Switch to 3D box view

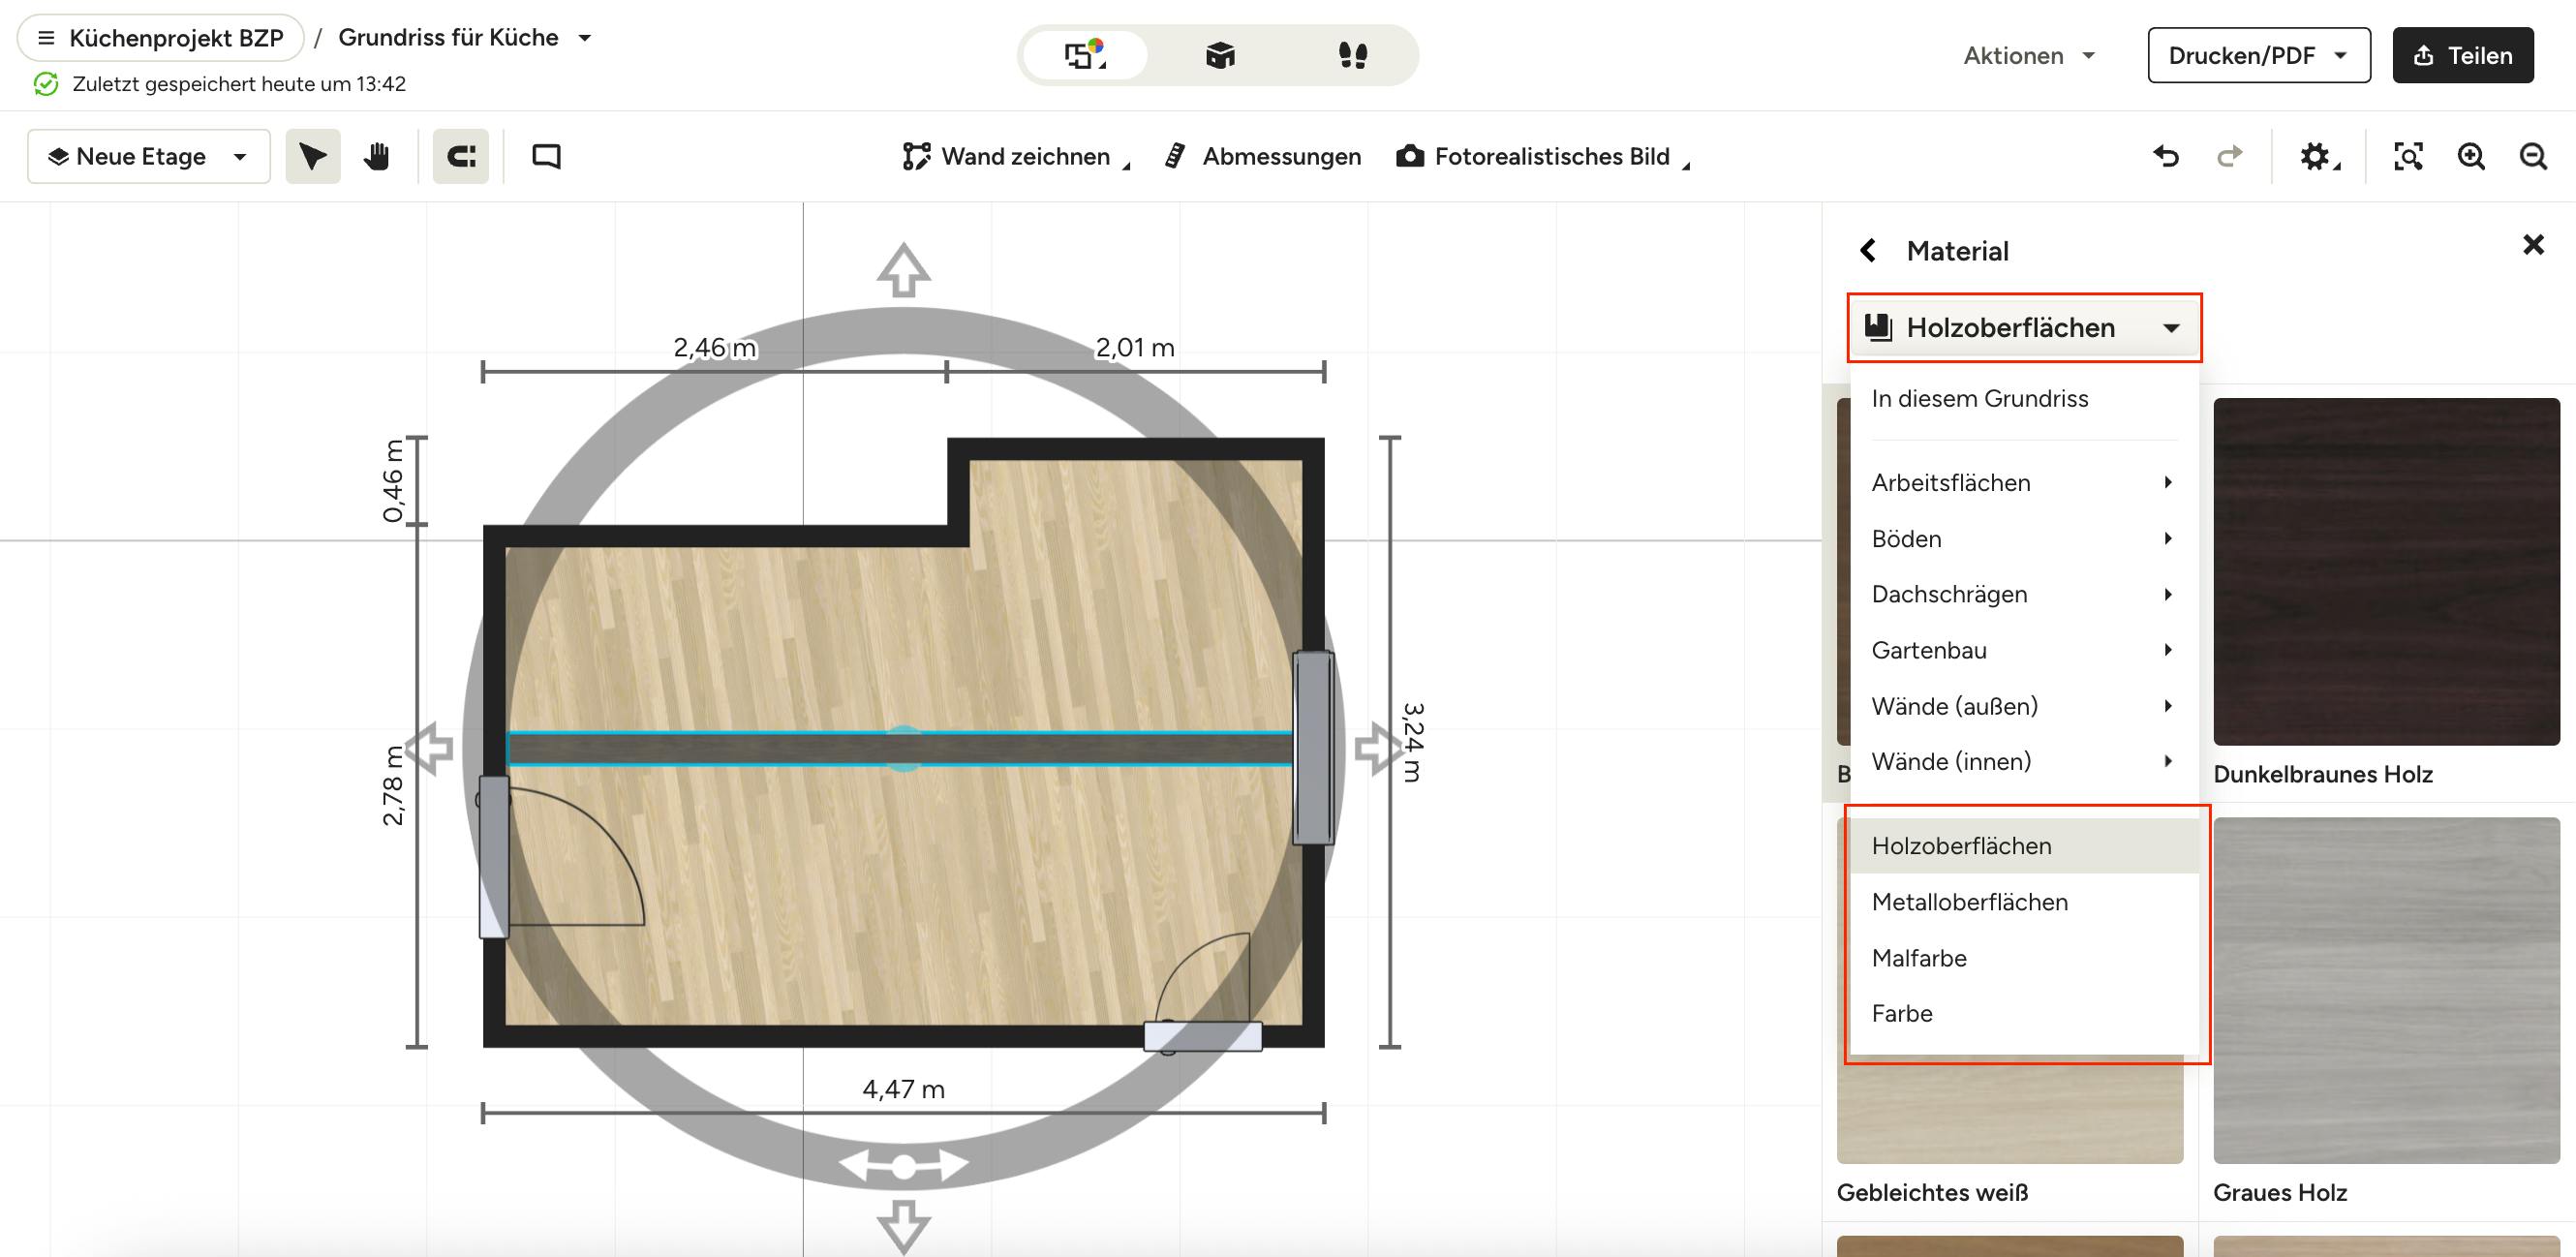click(1220, 55)
